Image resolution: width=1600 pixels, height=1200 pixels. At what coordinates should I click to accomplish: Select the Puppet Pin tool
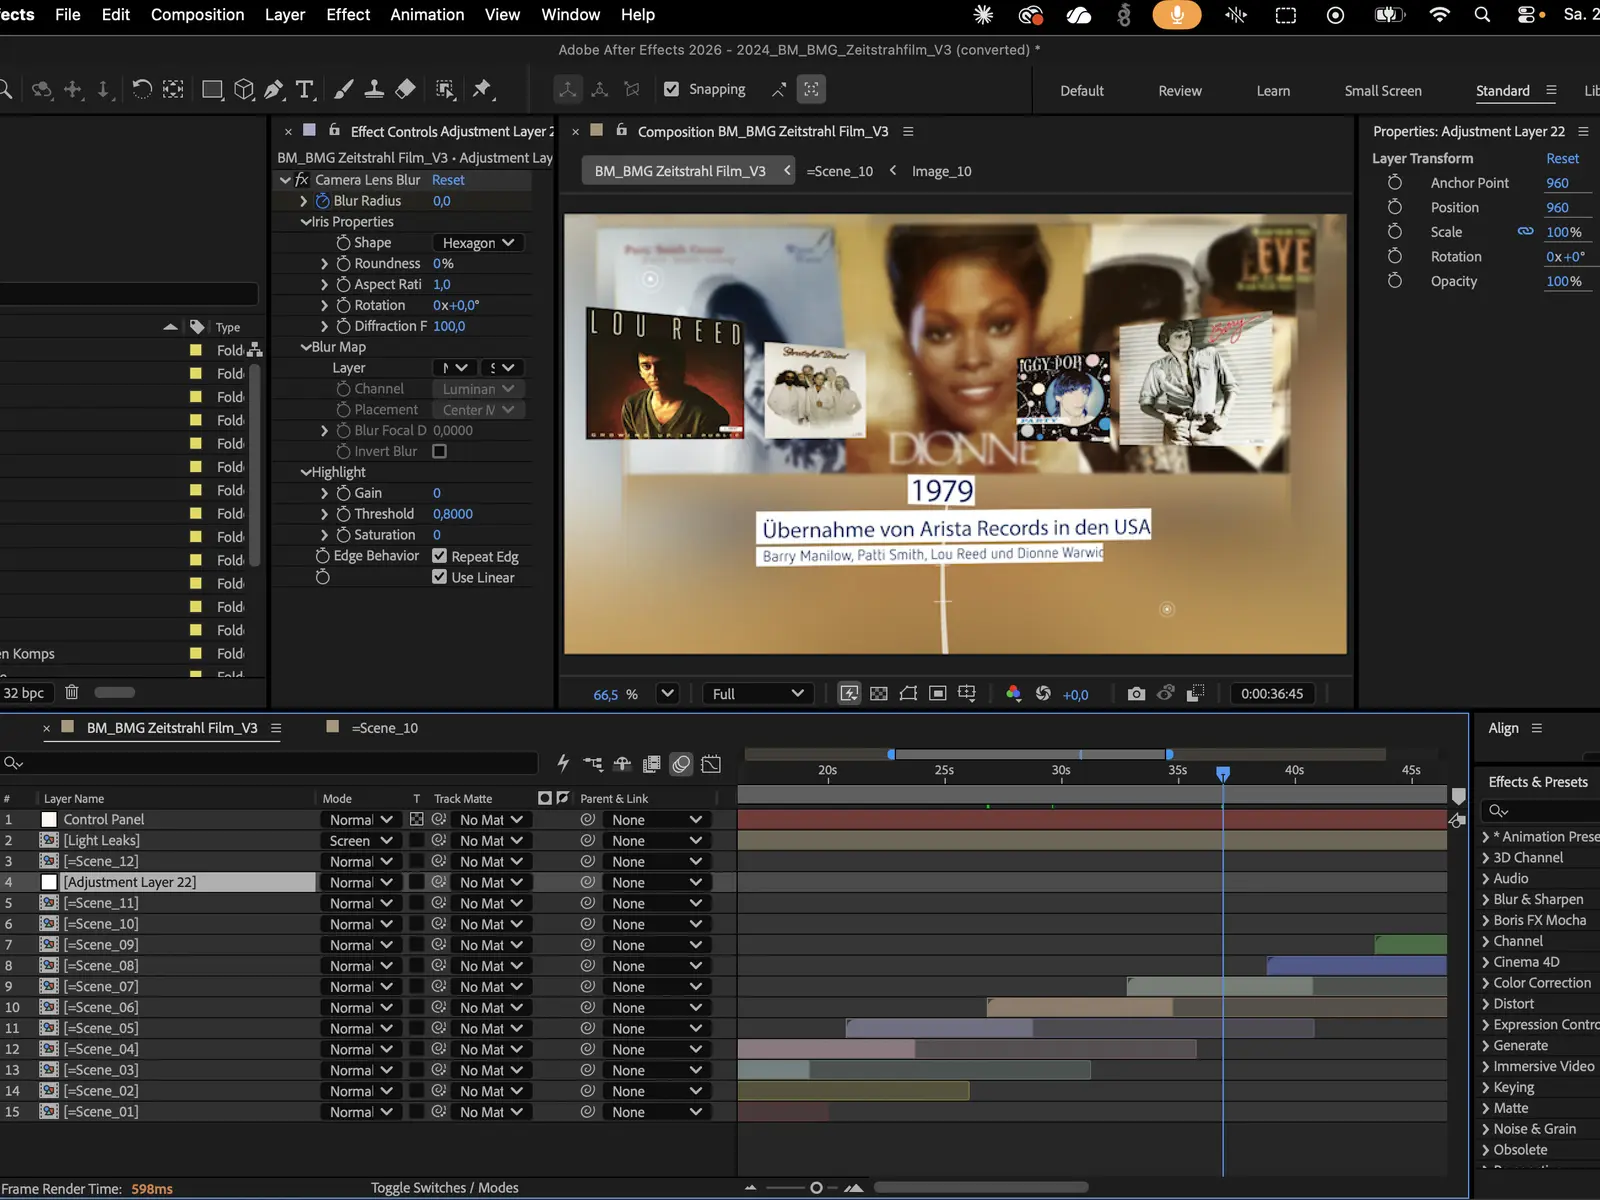(482, 89)
